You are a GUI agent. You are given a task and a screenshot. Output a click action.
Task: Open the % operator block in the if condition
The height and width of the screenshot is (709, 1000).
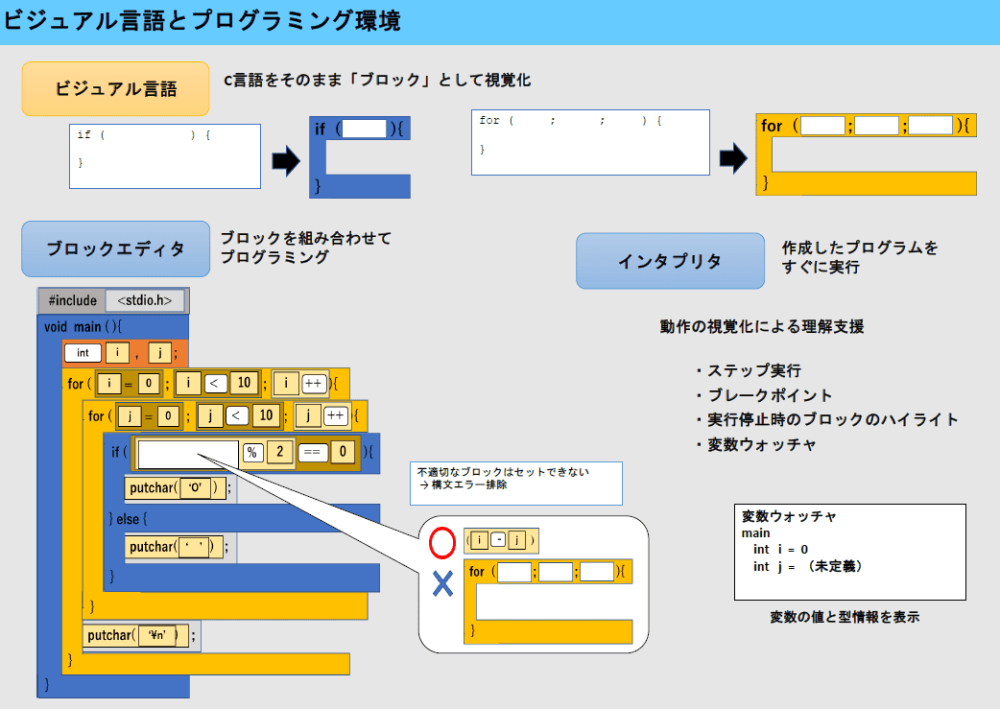tap(252, 453)
